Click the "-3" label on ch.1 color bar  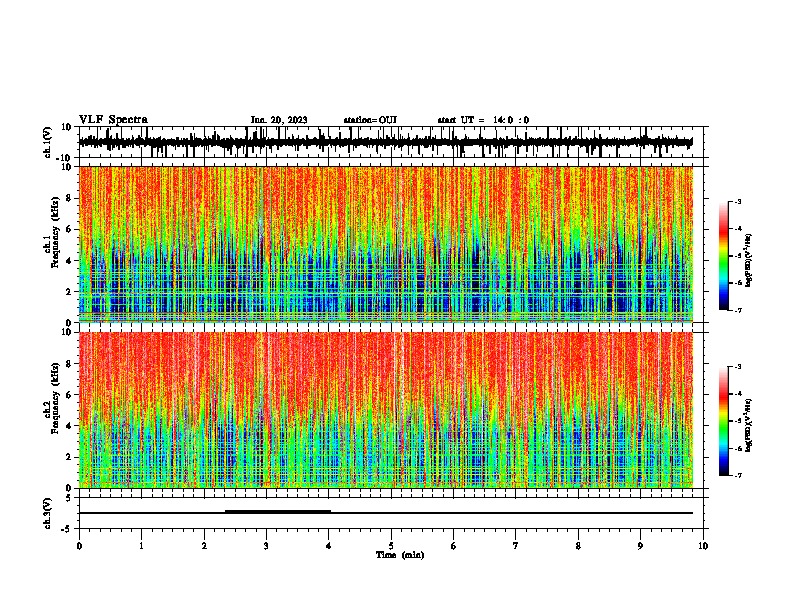(738, 201)
